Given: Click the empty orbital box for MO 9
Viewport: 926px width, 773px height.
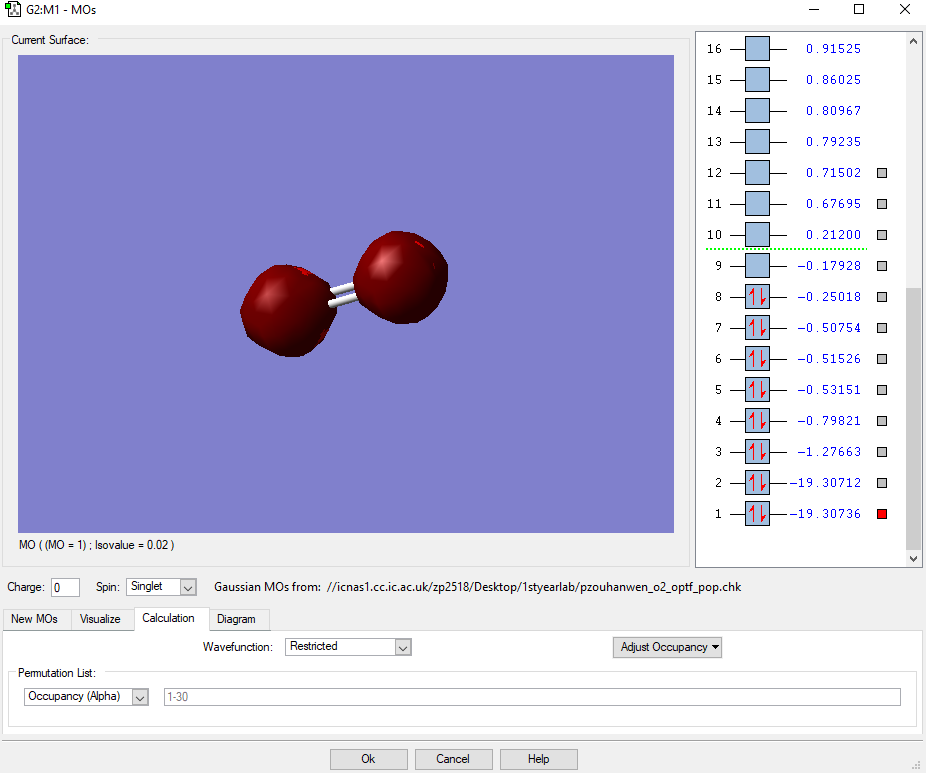Looking at the screenshot, I should click(x=757, y=266).
